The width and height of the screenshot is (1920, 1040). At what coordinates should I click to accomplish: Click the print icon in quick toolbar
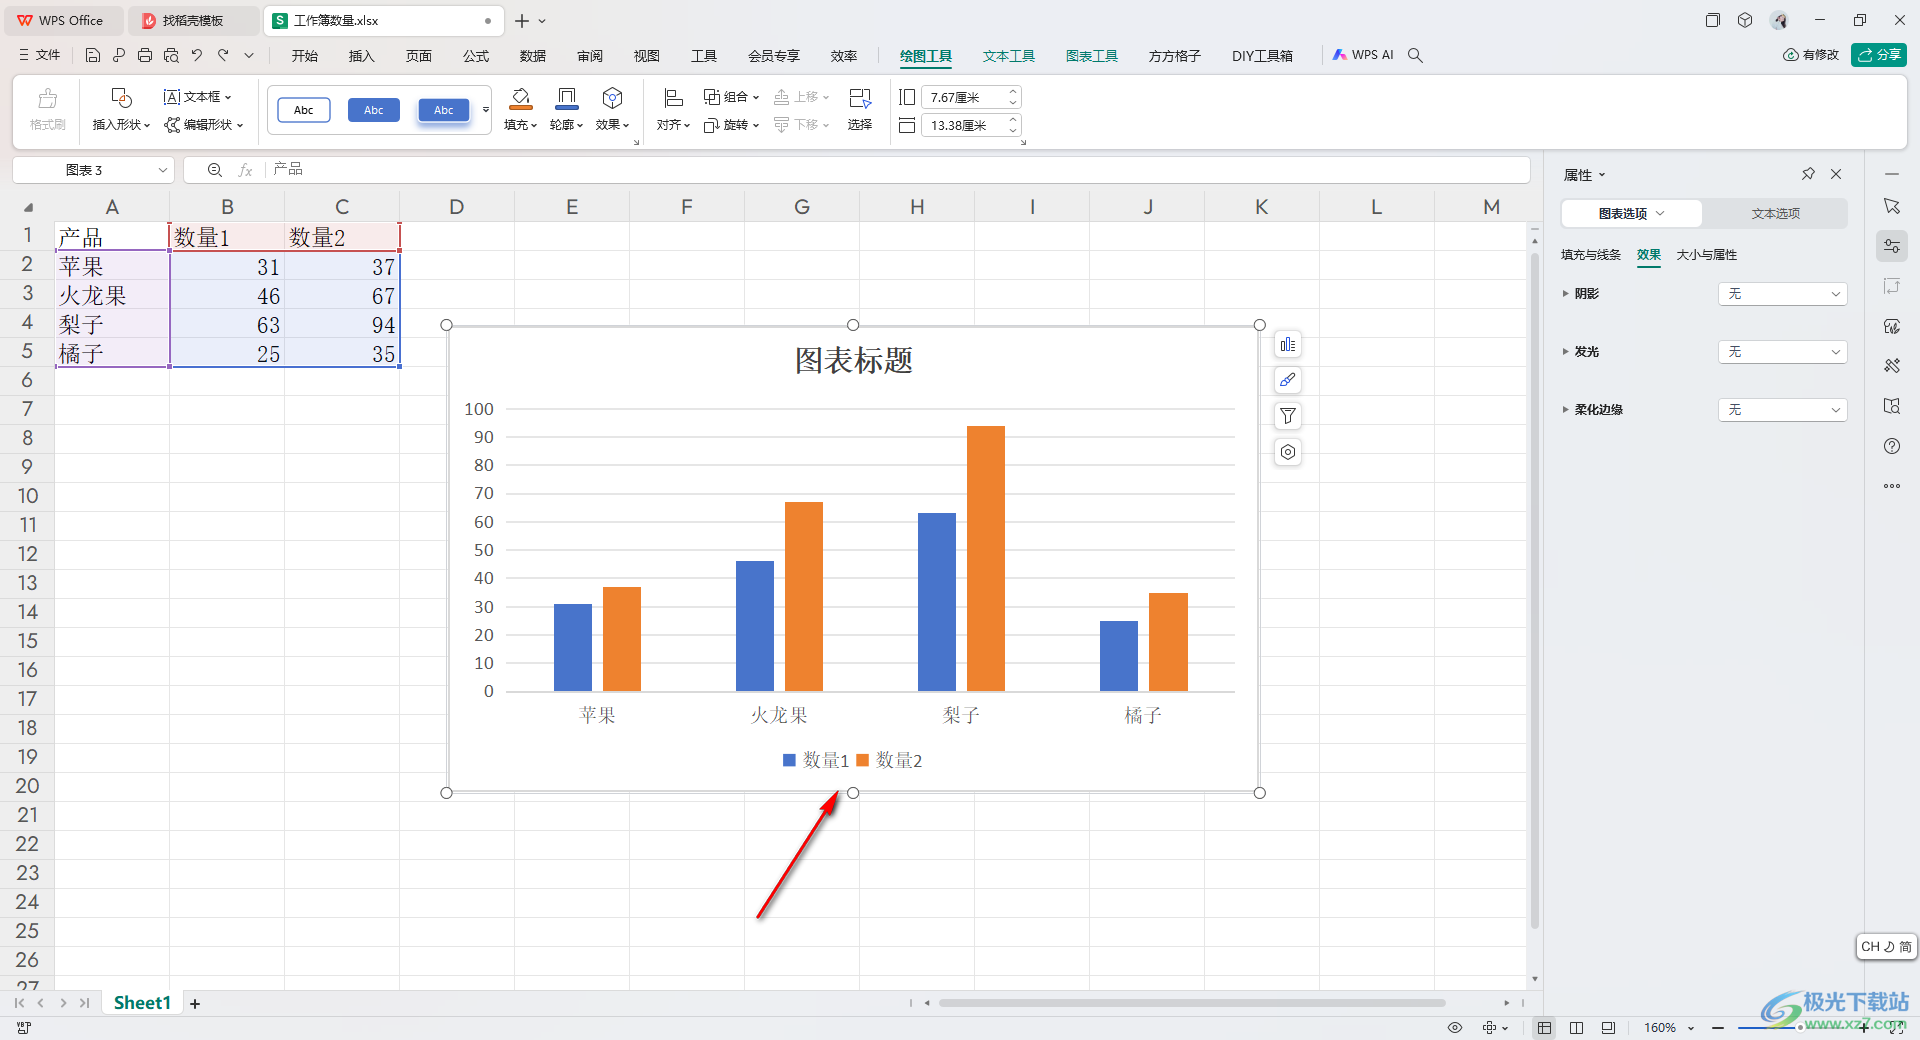145,56
